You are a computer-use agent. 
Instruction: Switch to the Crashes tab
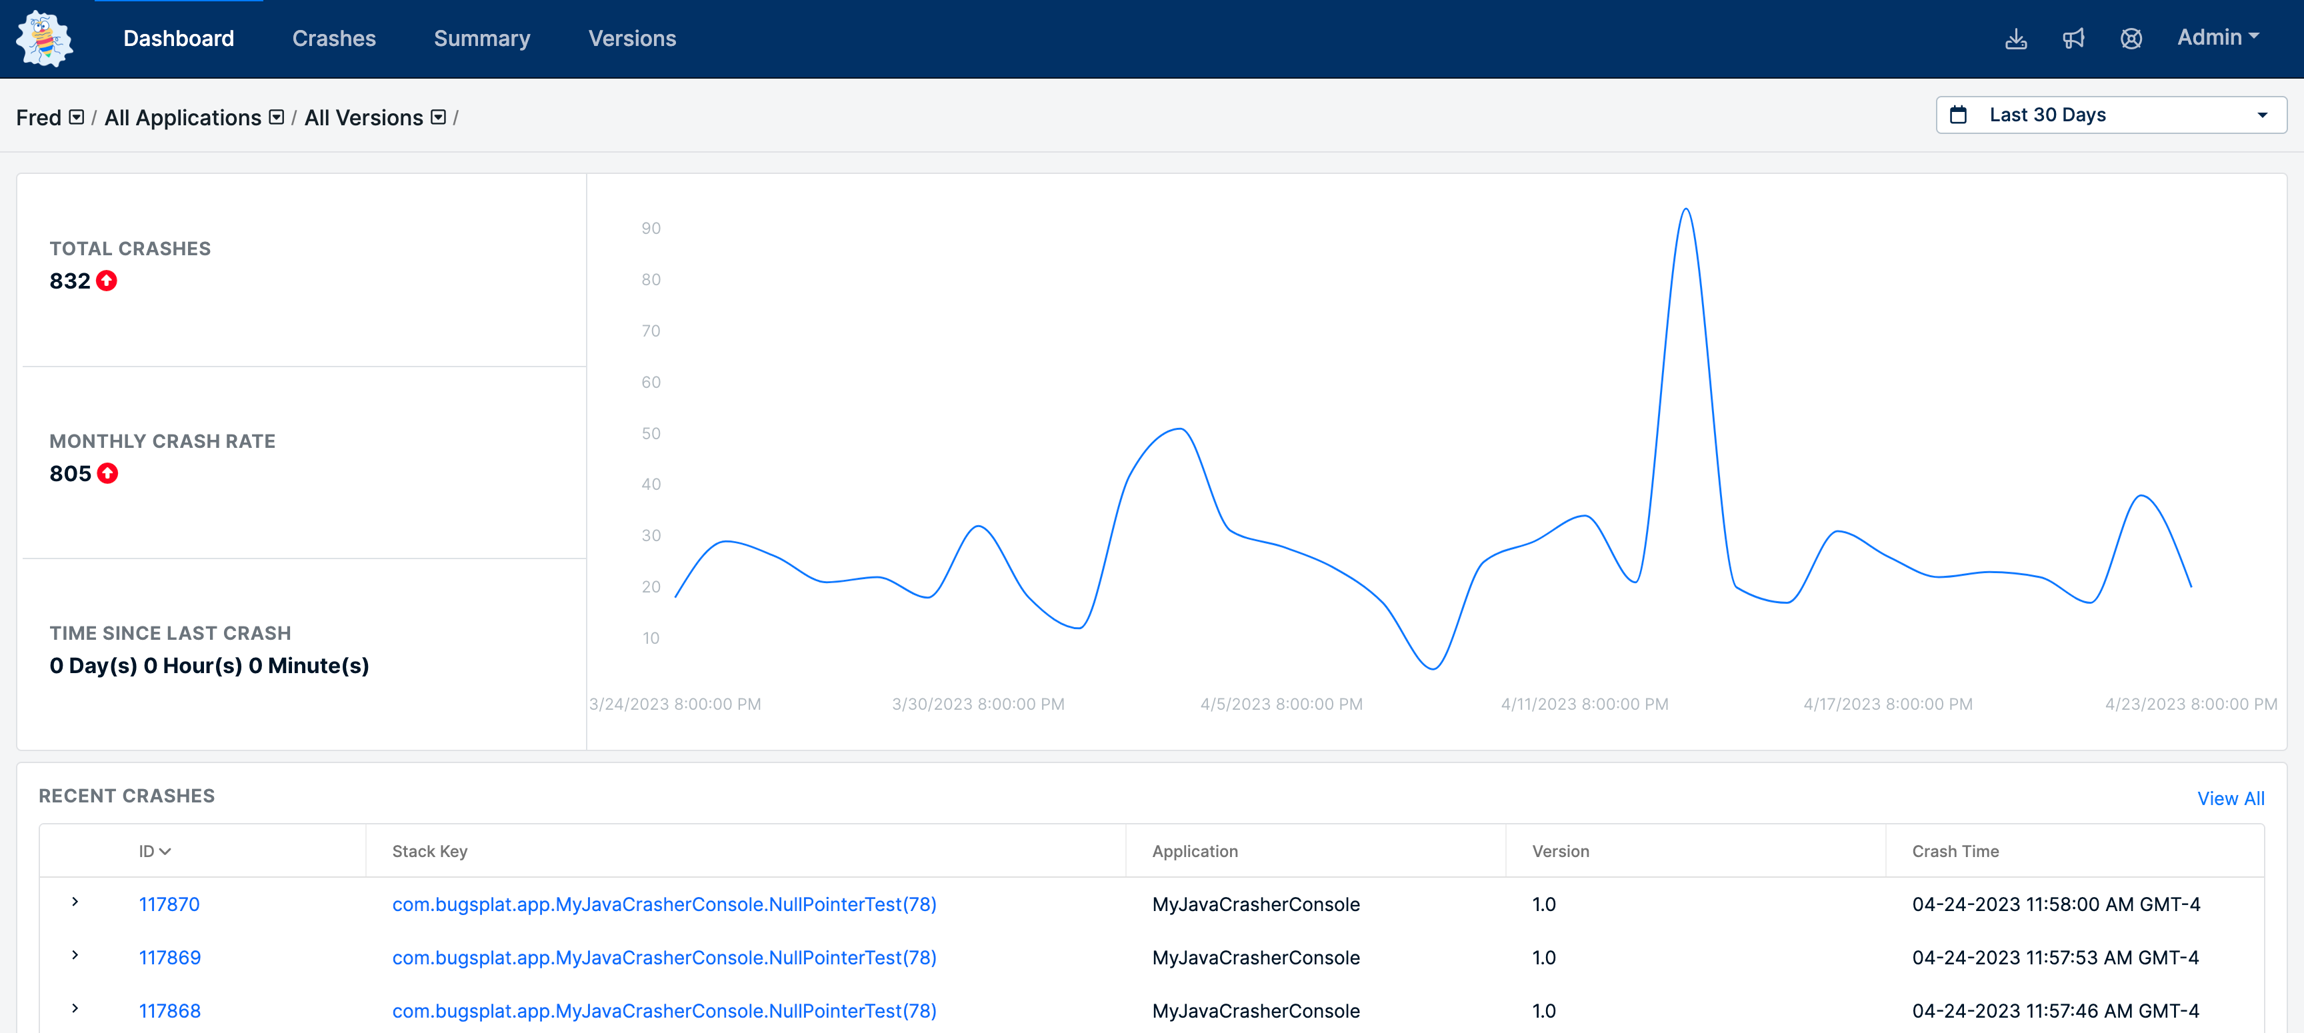pos(334,39)
